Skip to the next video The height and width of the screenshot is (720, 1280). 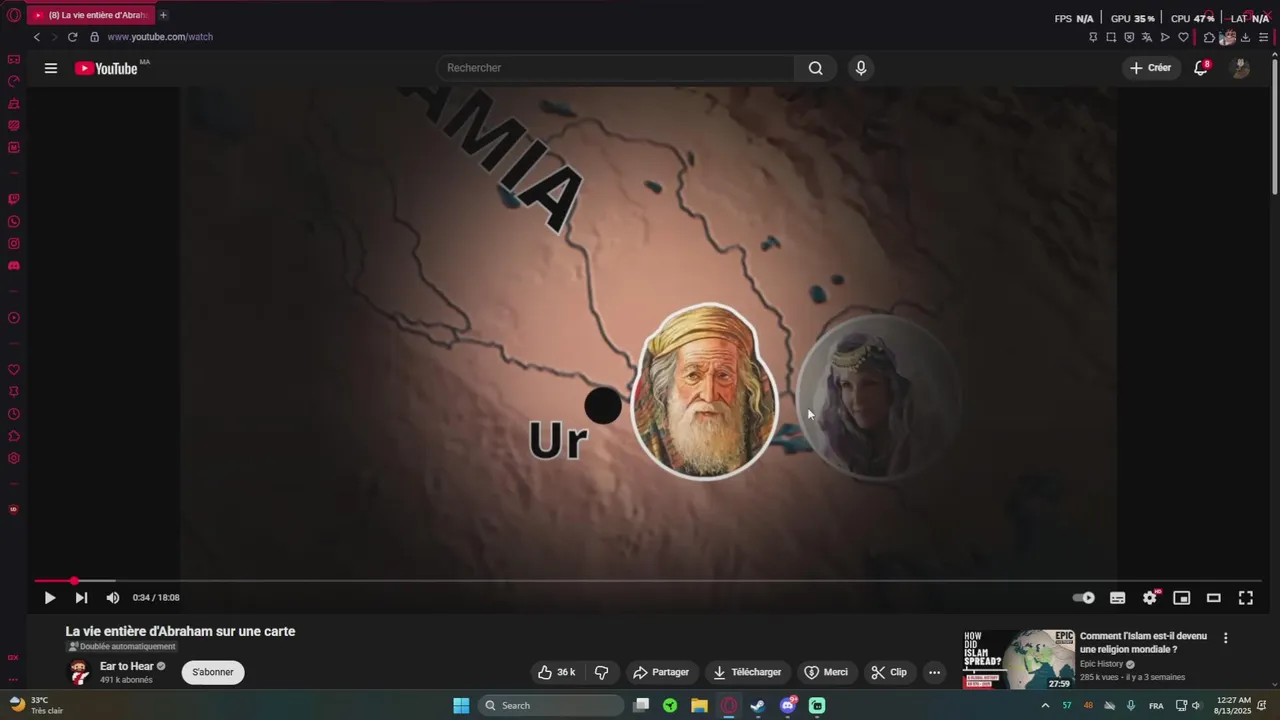click(81, 598)
